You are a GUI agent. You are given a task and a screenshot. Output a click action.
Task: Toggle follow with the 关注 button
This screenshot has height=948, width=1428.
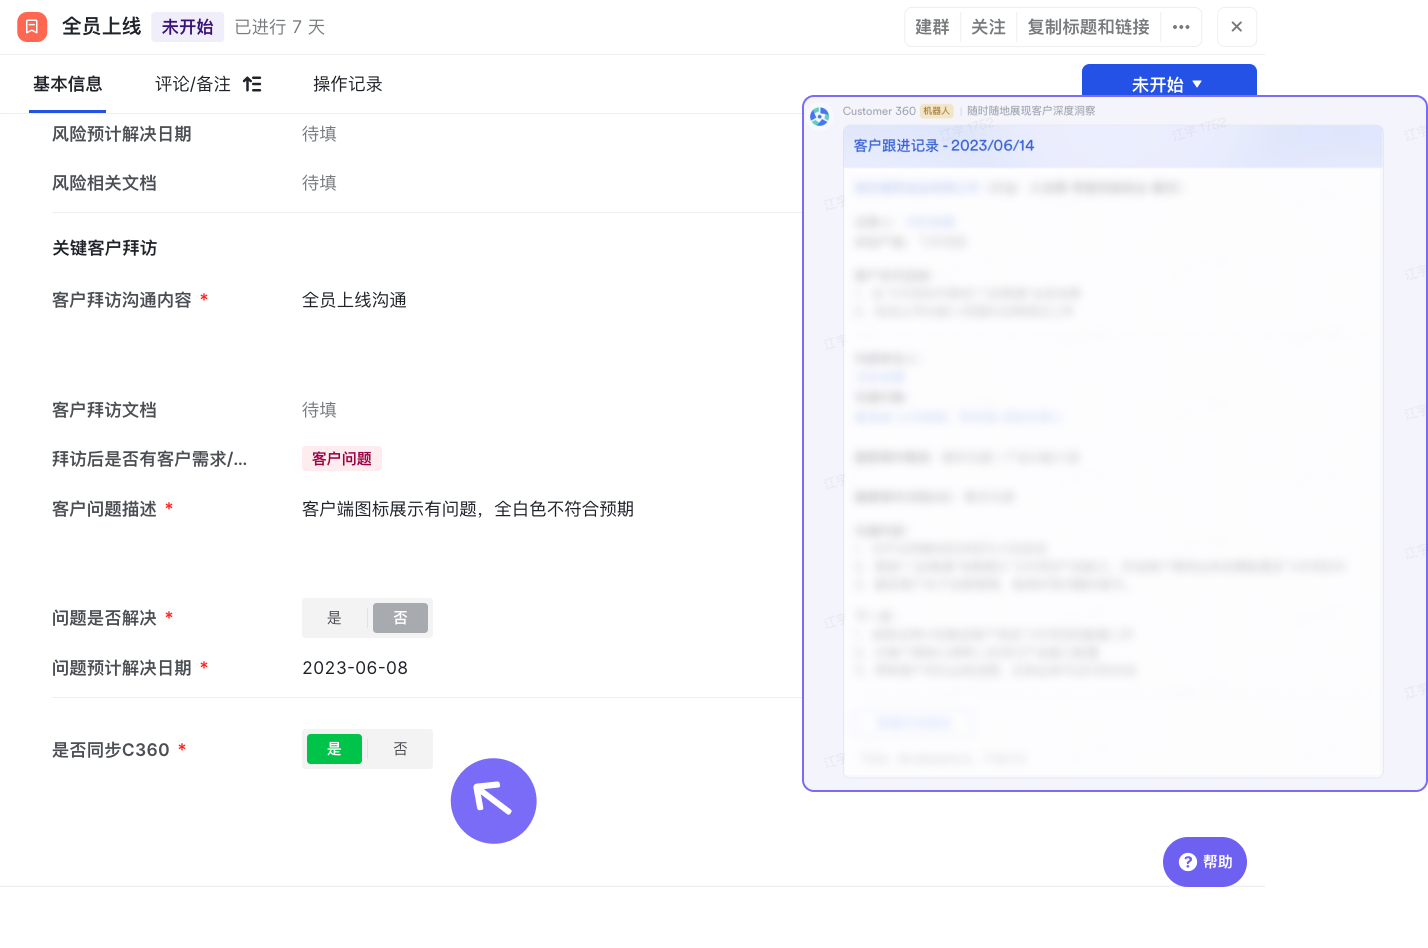988,27
